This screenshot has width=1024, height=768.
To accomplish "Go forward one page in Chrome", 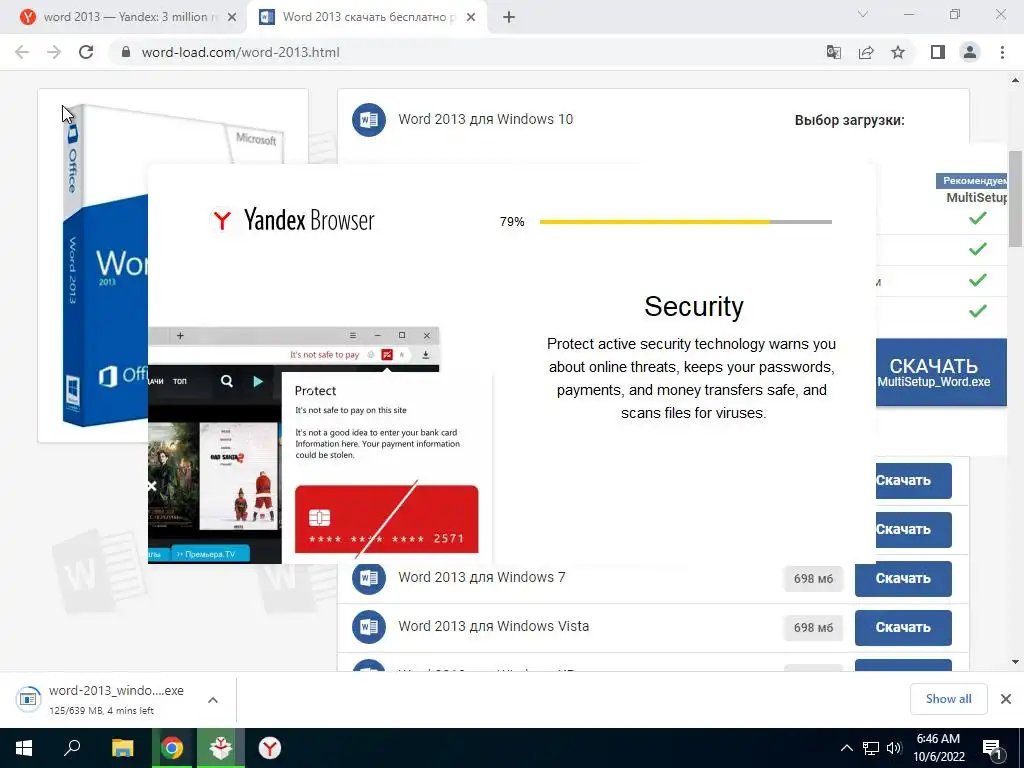I will tap(54, 52).
